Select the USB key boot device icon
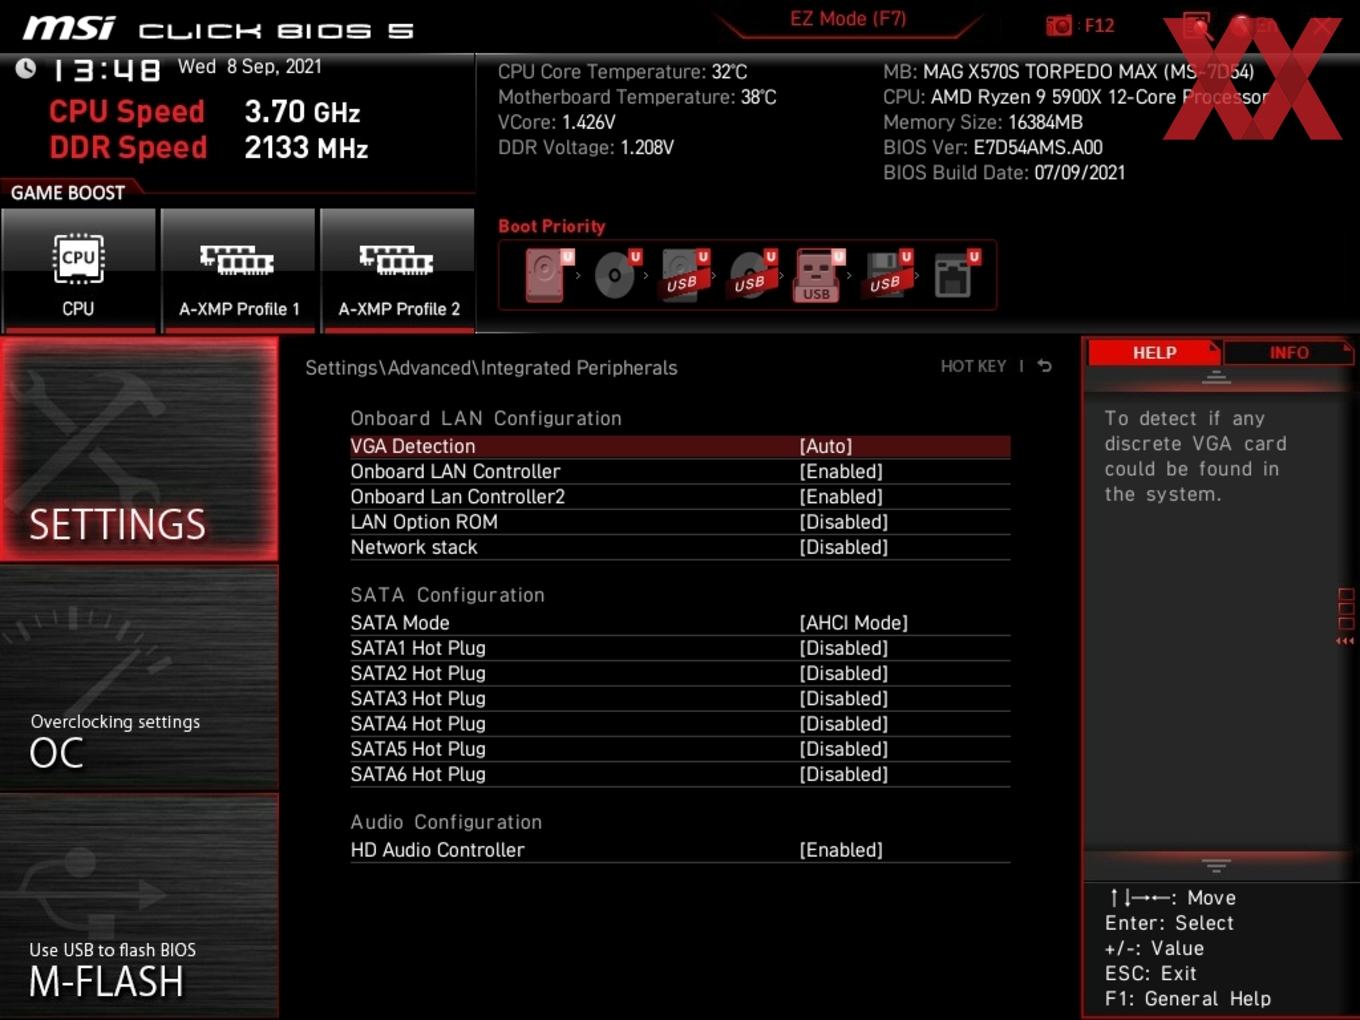Viewport: 1360px width, 1020px height. point(819,275)
